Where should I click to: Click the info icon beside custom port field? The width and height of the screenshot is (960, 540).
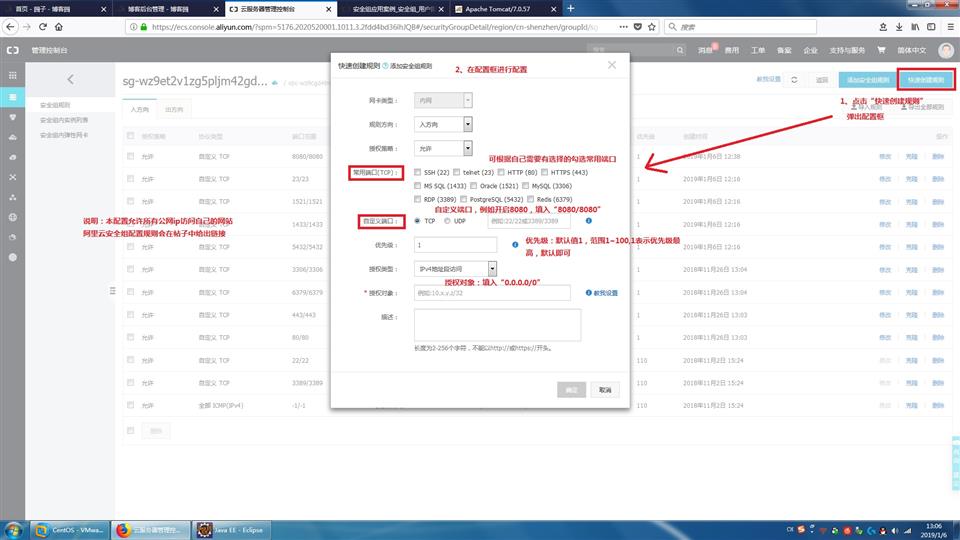pos(588,221)
